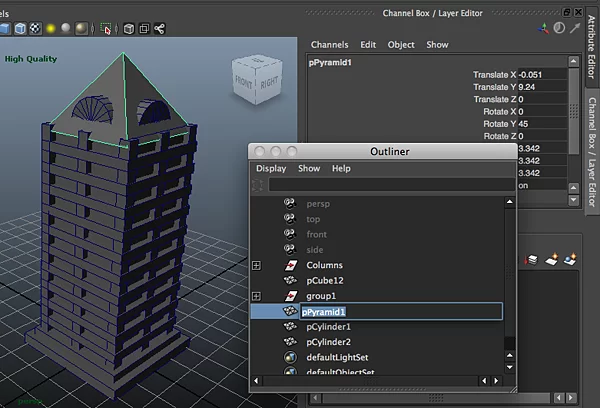The width and height of the screenshot is (600, 408).
Task: Toggle X-ray cube icon in panel toolbar
Action: 129,29
